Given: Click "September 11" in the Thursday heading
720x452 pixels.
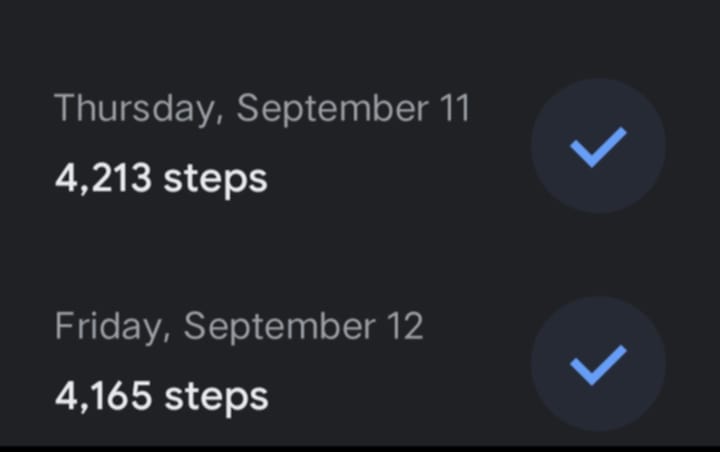Looking at the screenshot, I should [353, 108].
